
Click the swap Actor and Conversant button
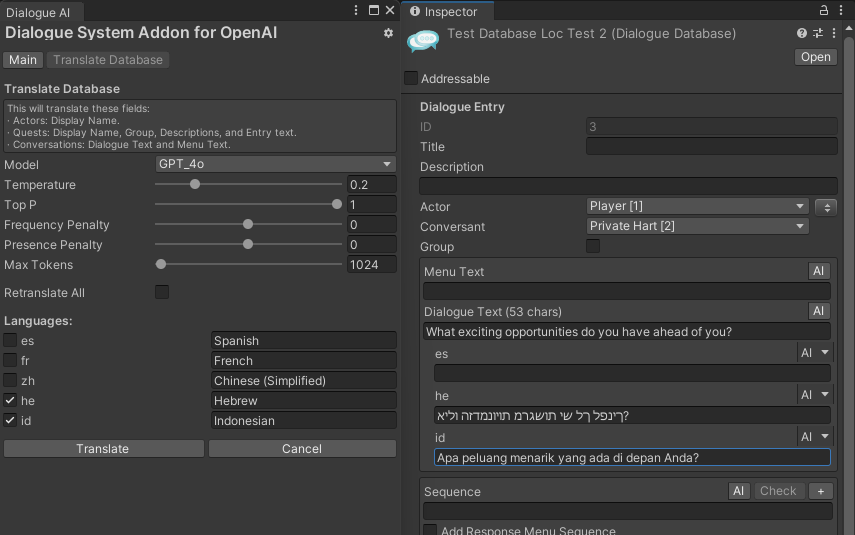pyautogui.click(x=826, y=207)
